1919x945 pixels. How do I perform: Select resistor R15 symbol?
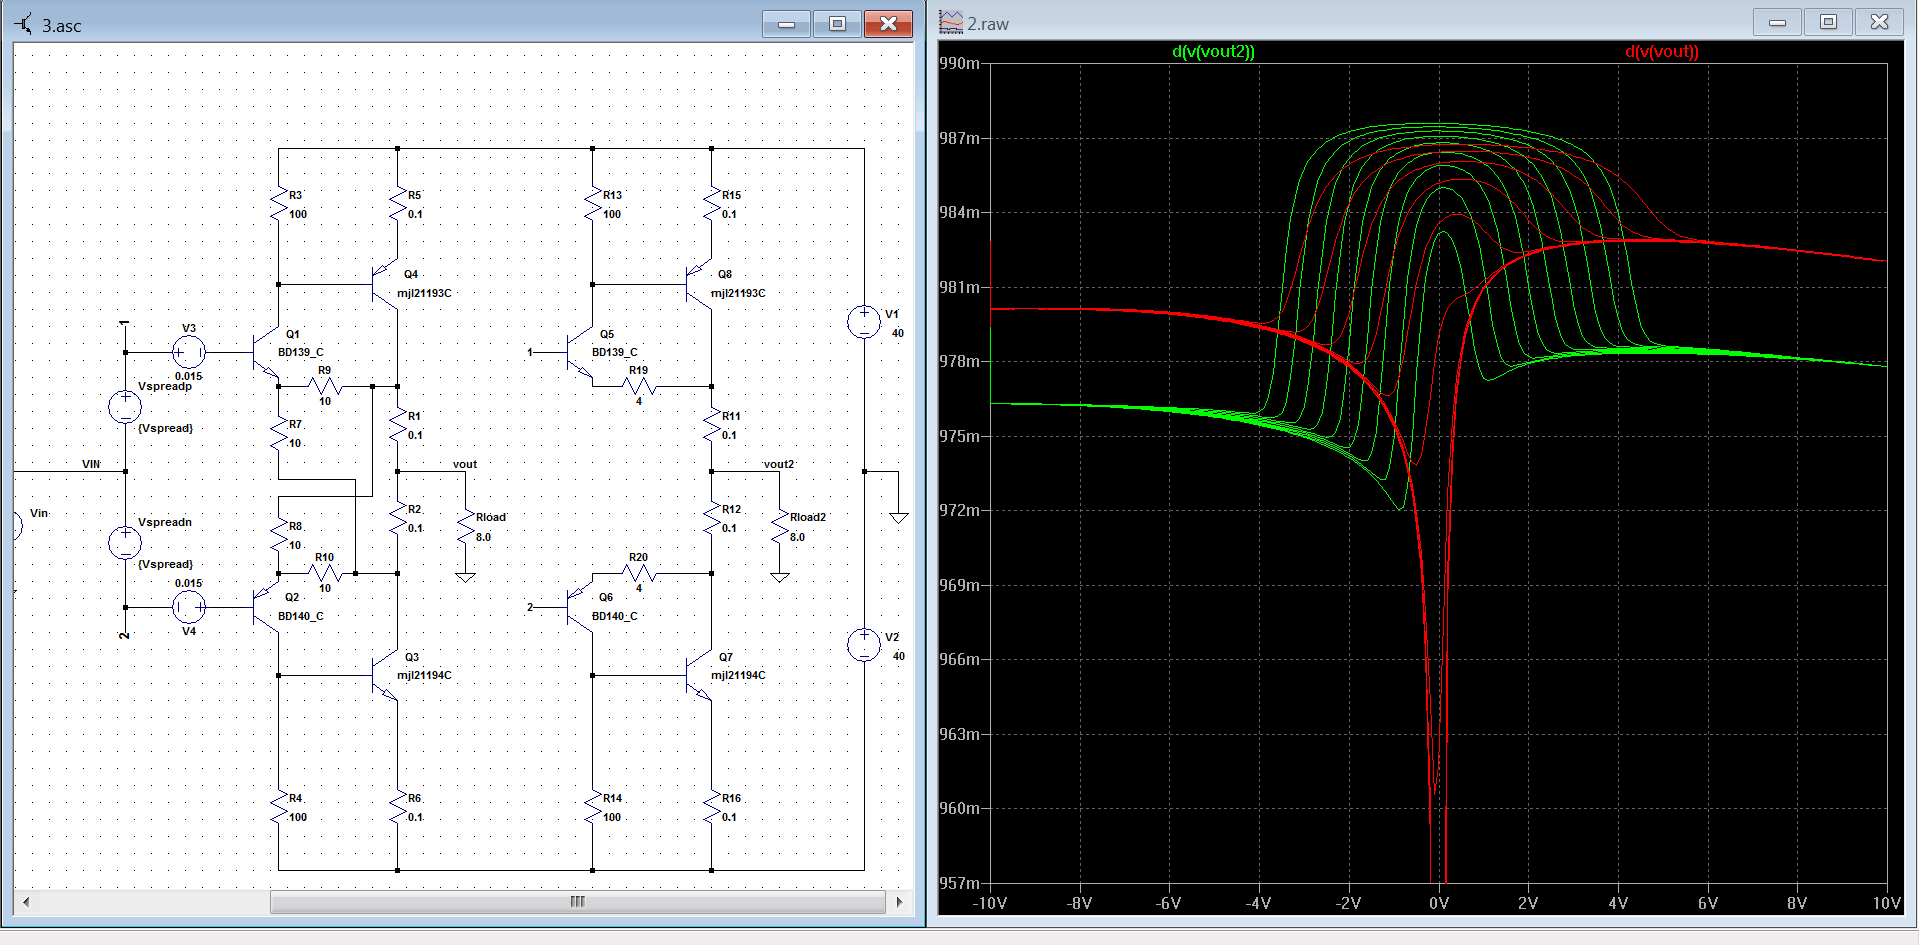pyautogui.click(x=712, y=205)
